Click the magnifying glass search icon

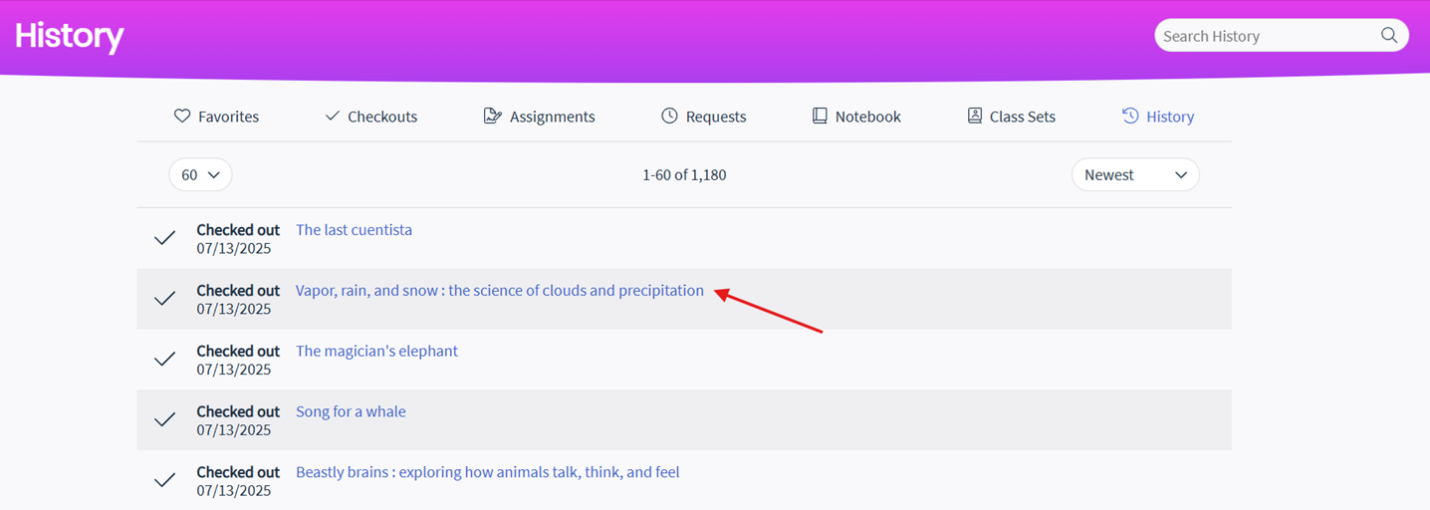(x=1389, y=35)
